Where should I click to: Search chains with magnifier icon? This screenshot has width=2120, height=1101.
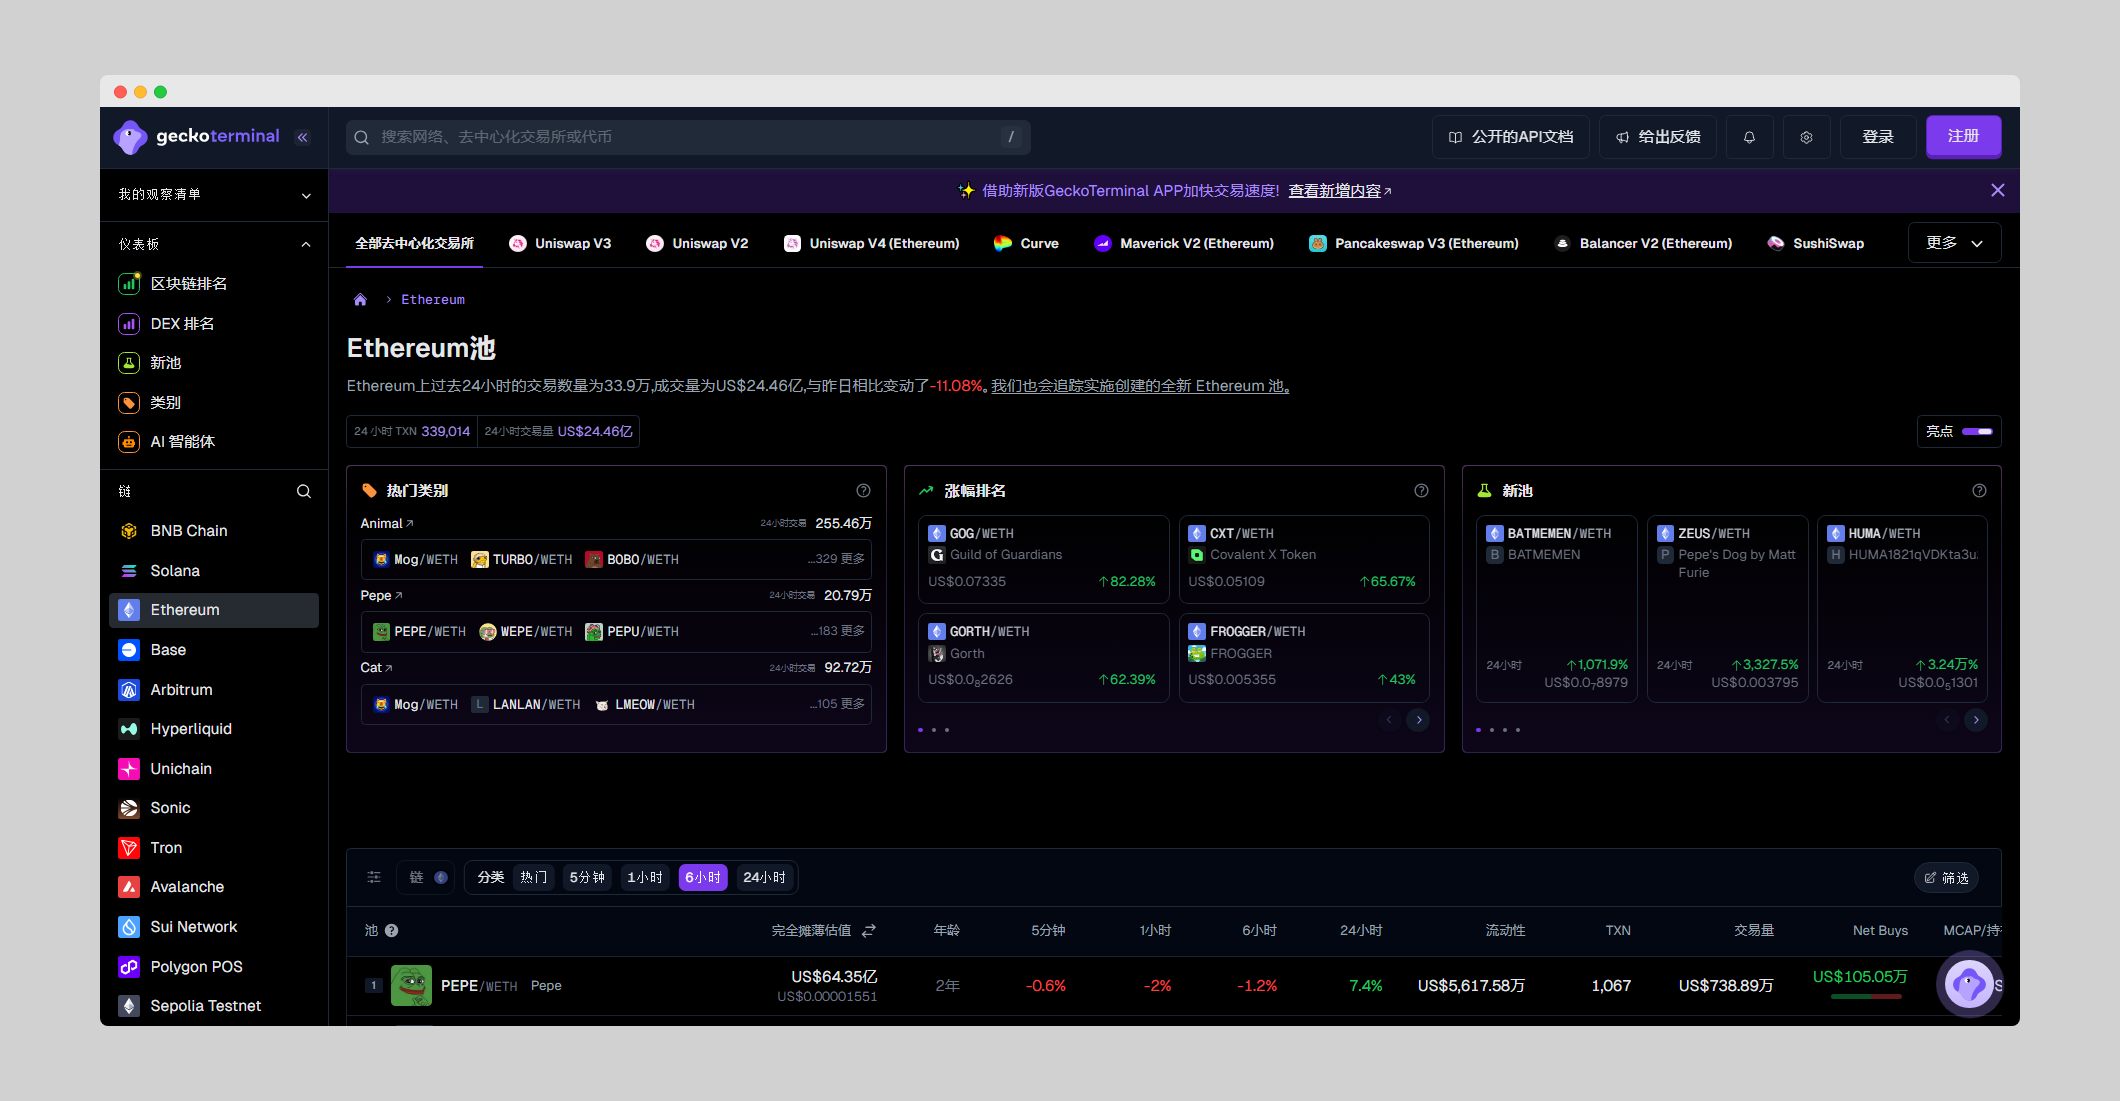304,491
